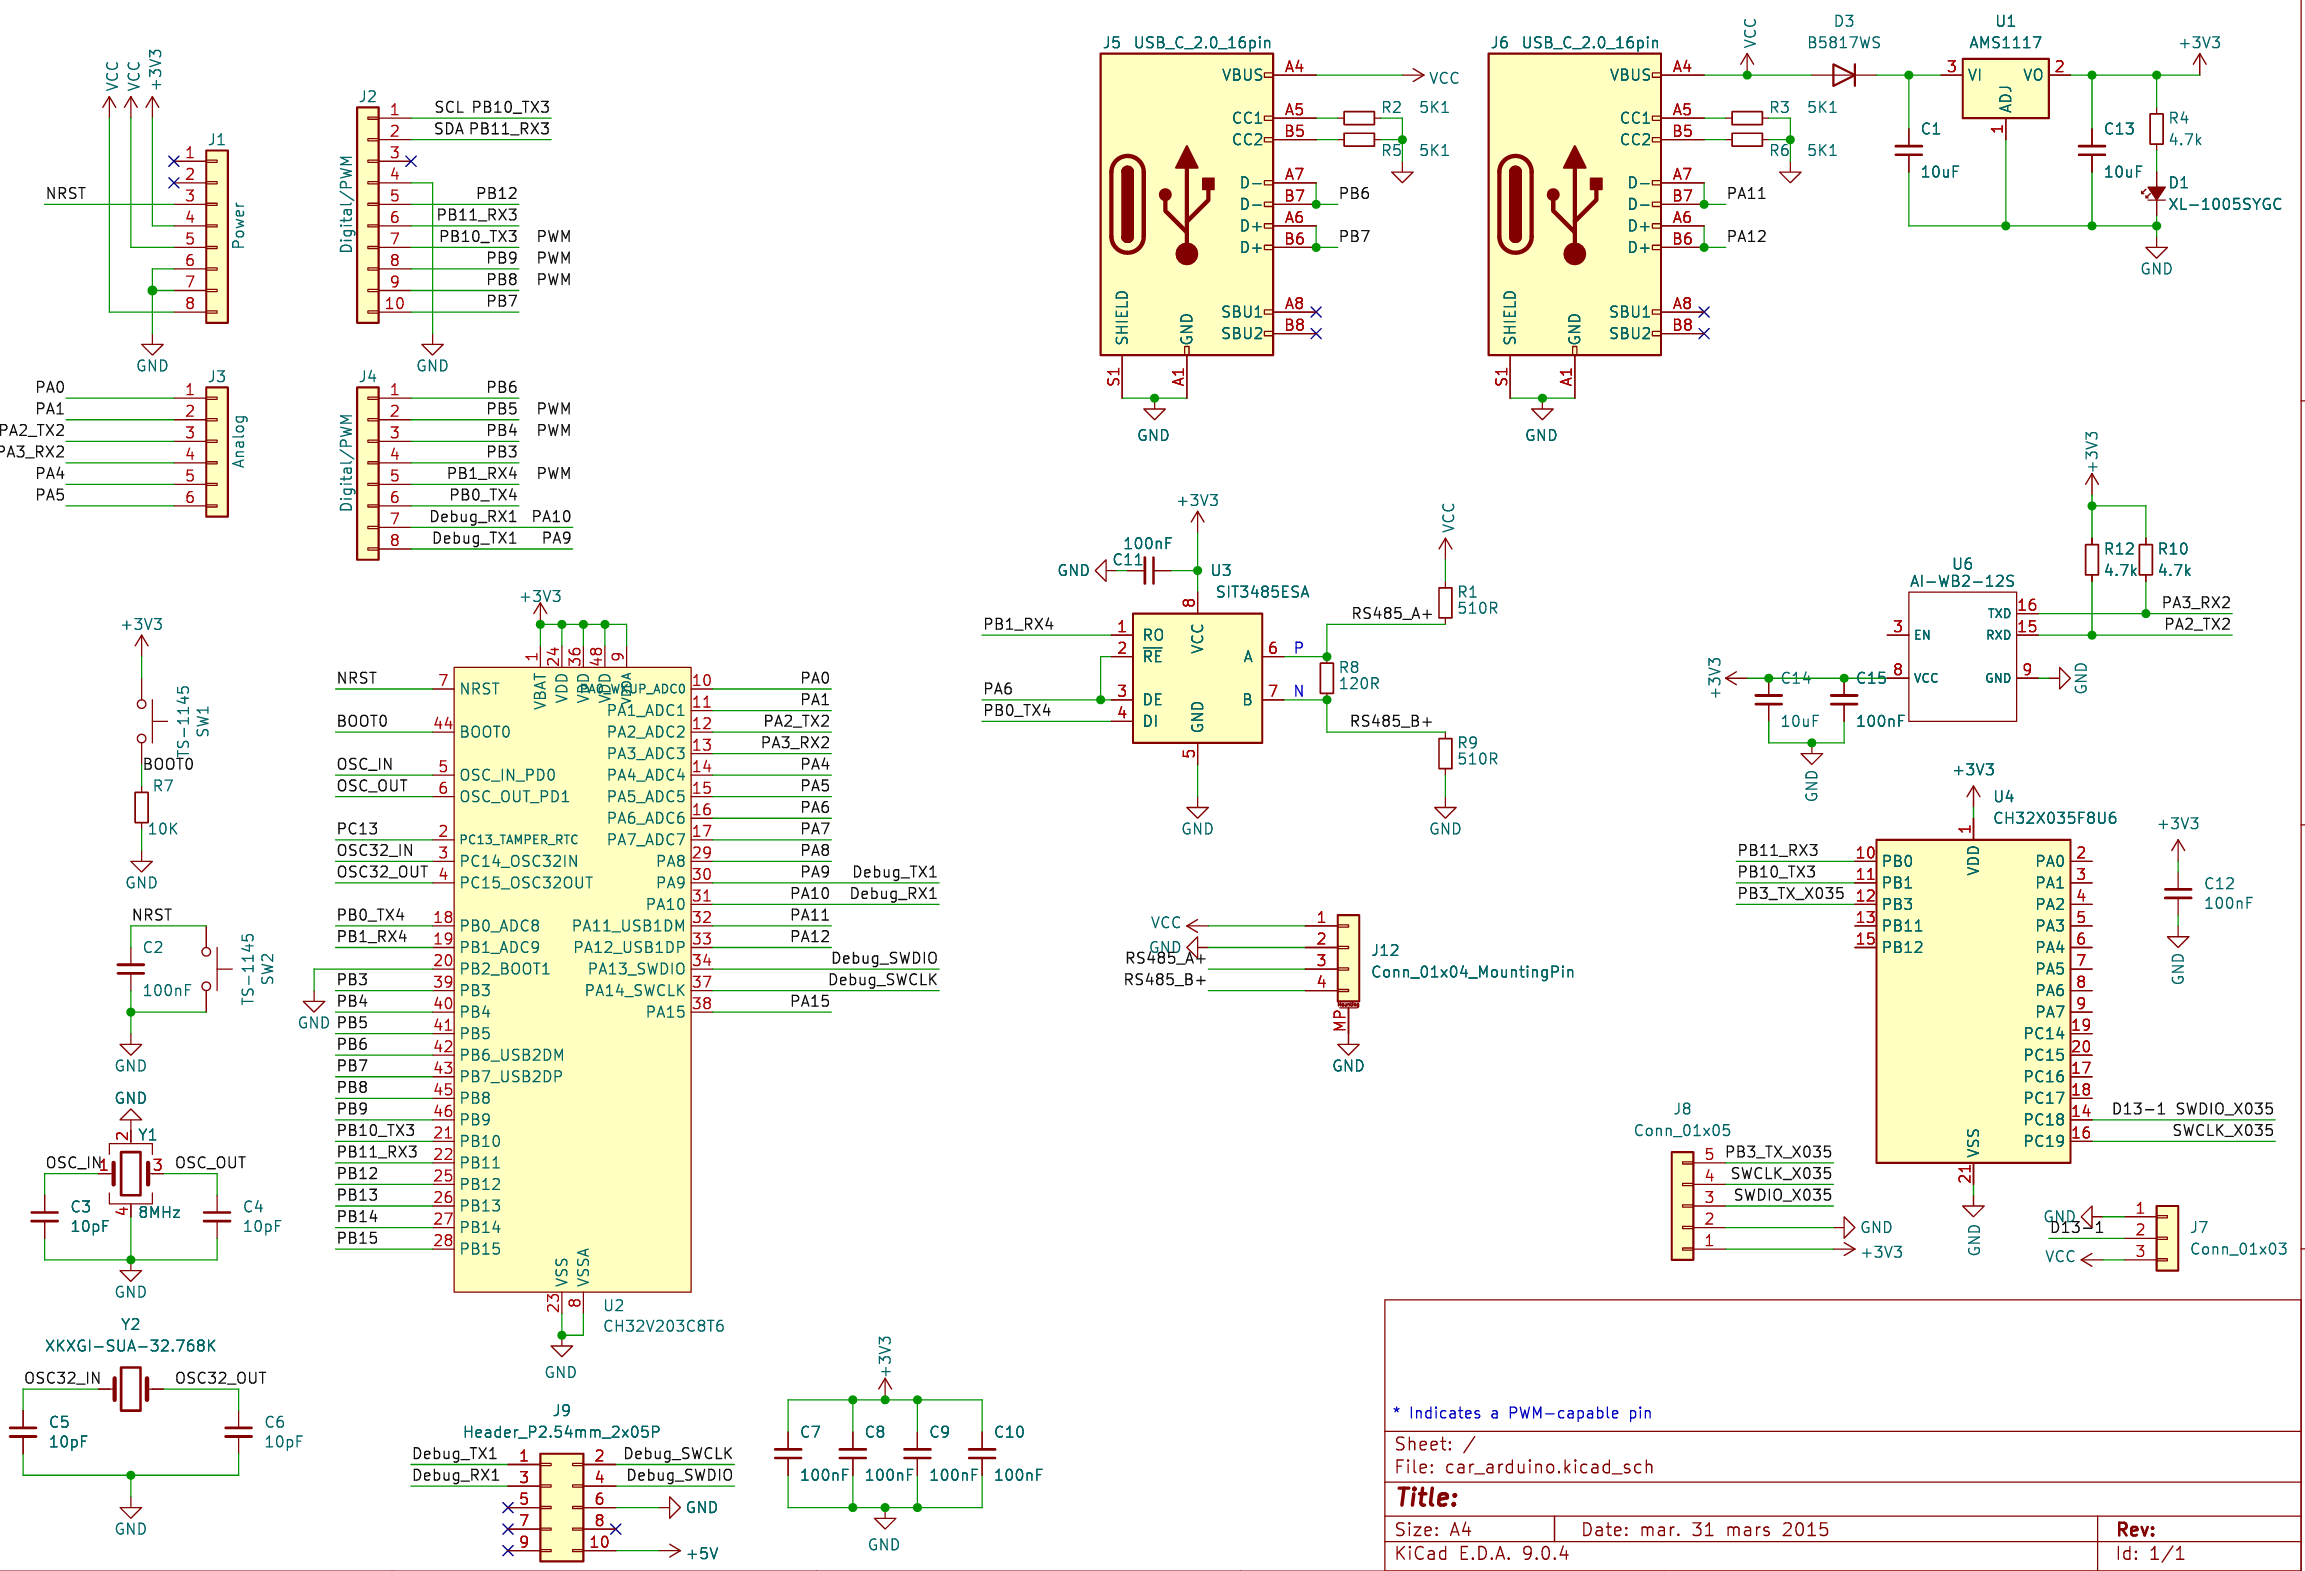The image size is (2305, 1571).
Task: Click the J2 Digital/PWM header connector
Action: 368,215
